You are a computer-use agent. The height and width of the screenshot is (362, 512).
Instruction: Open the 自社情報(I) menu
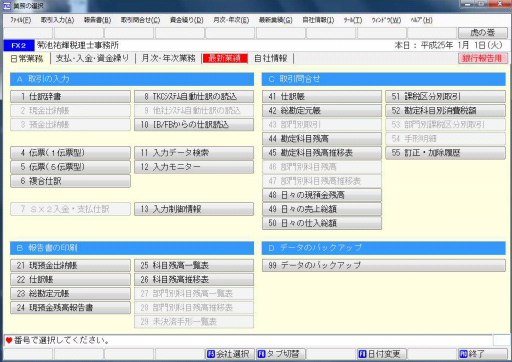pyautogui.click(x=318, y=20)
